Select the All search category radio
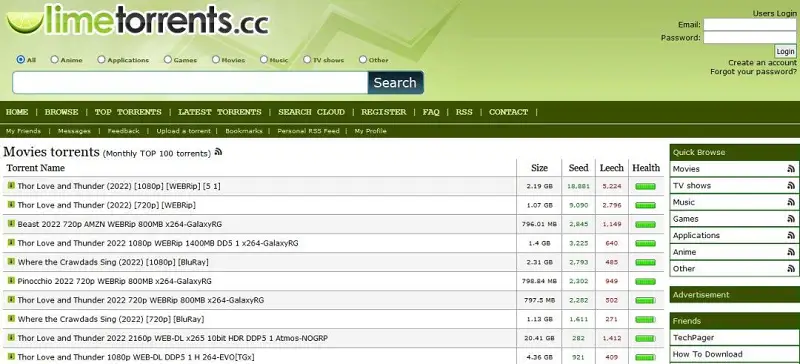Image resolution: width=800 pixels, height=364 pixels. (21, 59)
